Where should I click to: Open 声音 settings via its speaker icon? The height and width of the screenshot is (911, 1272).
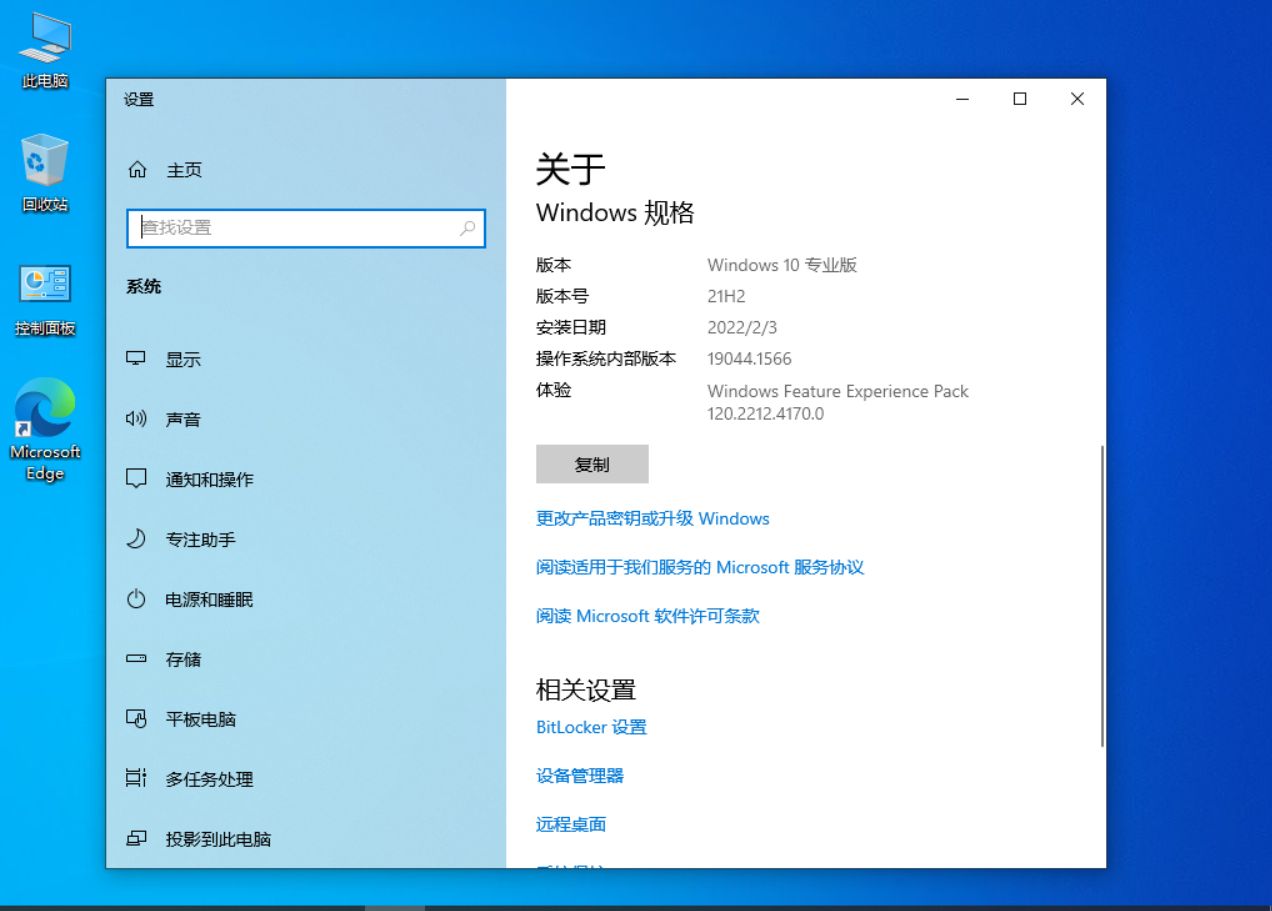[136, 419]
